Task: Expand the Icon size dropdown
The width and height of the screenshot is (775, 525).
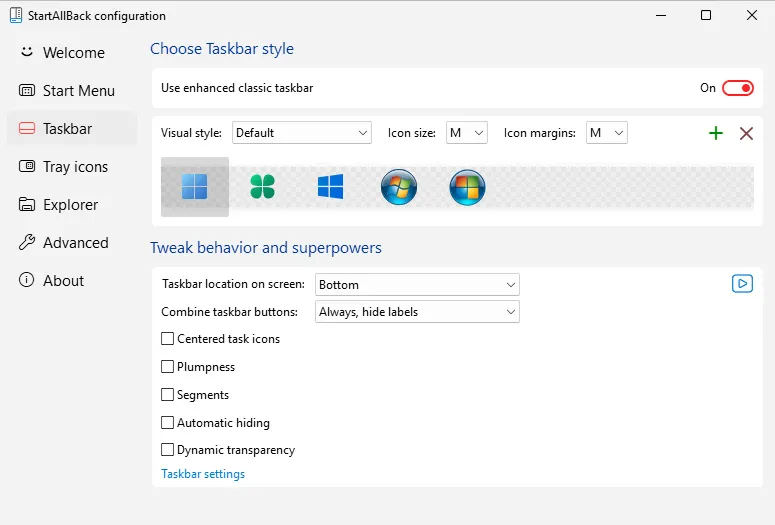Action: (466, 133)
